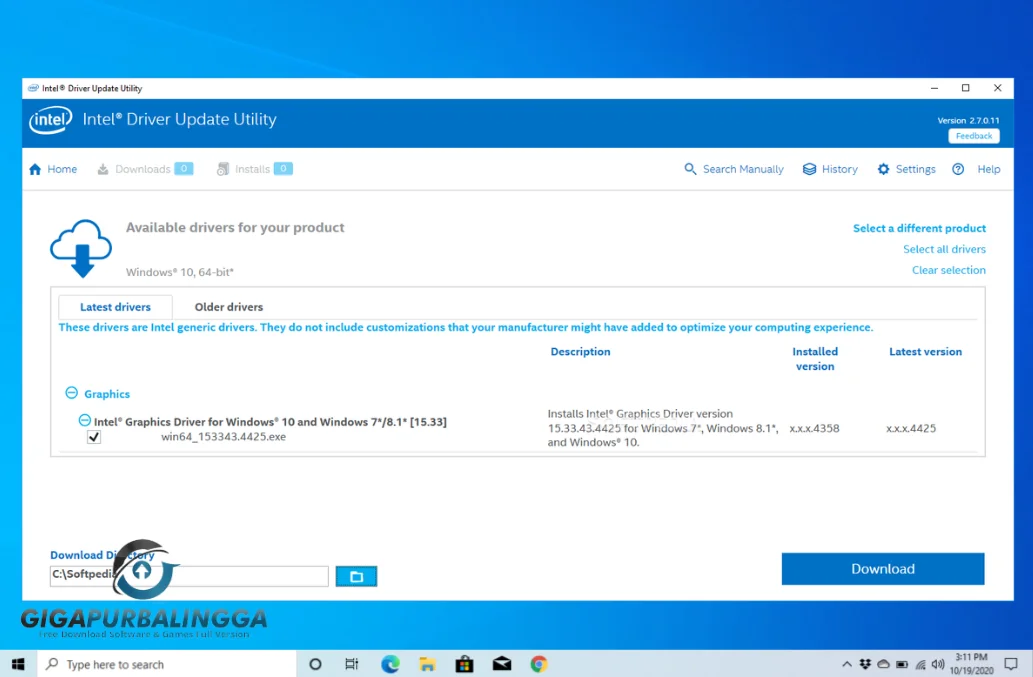Click the Feedback button
Viewport: 1033px width, 677px height.
973,135
